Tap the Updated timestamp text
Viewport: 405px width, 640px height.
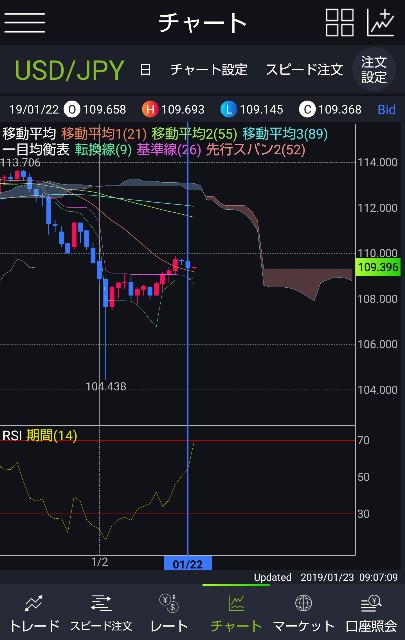coord(325,578)
